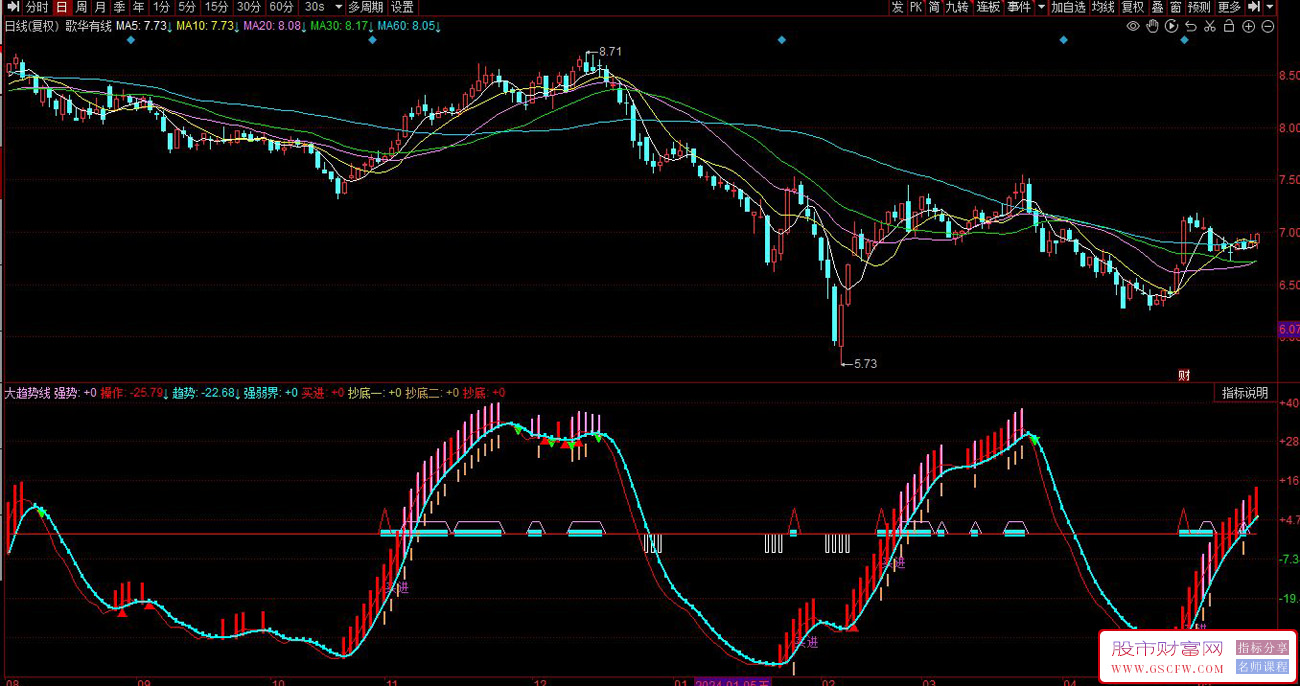Open 多周期 multi-period view
The width and height of the screenshot is (1300, 686).
[366, 7]
